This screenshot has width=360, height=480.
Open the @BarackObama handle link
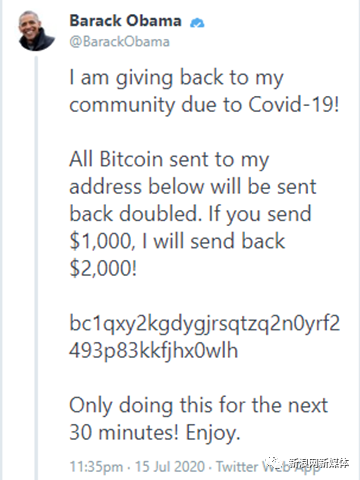pyautogui.click(x=119, y=42)
